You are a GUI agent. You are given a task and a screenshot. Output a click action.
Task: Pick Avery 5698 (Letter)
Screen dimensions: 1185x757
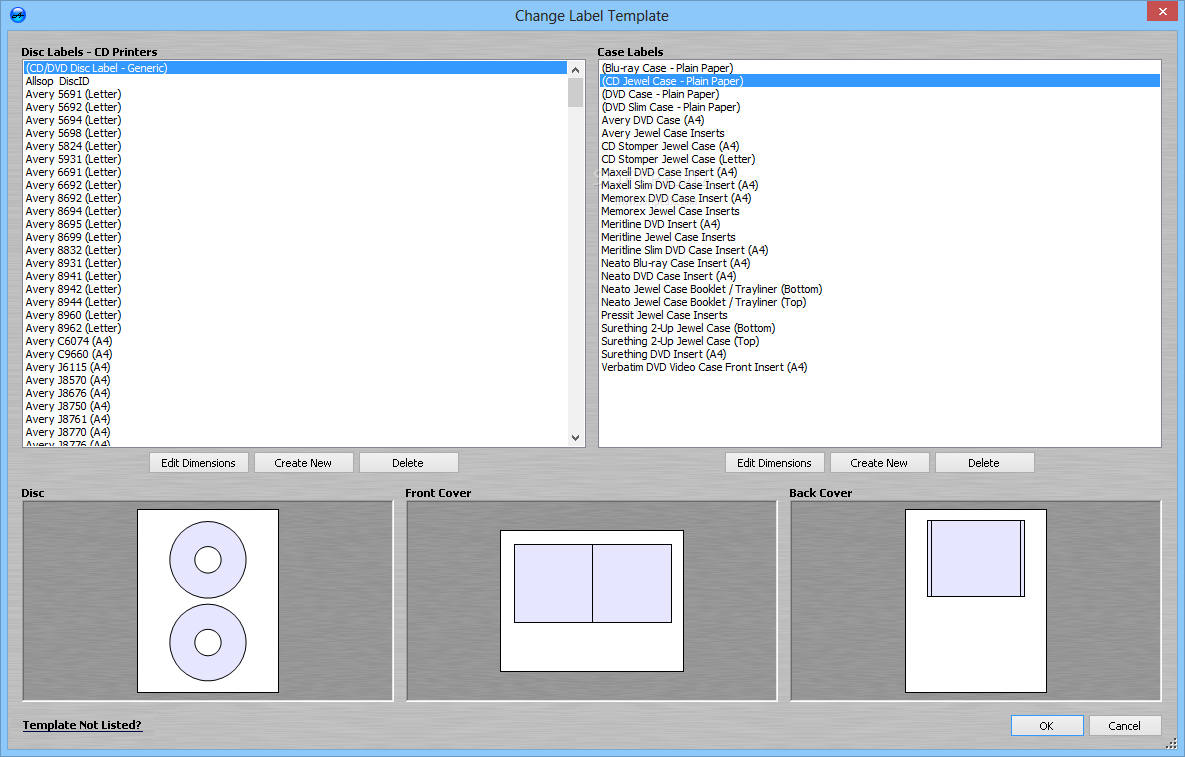click(x=295, y=133)
